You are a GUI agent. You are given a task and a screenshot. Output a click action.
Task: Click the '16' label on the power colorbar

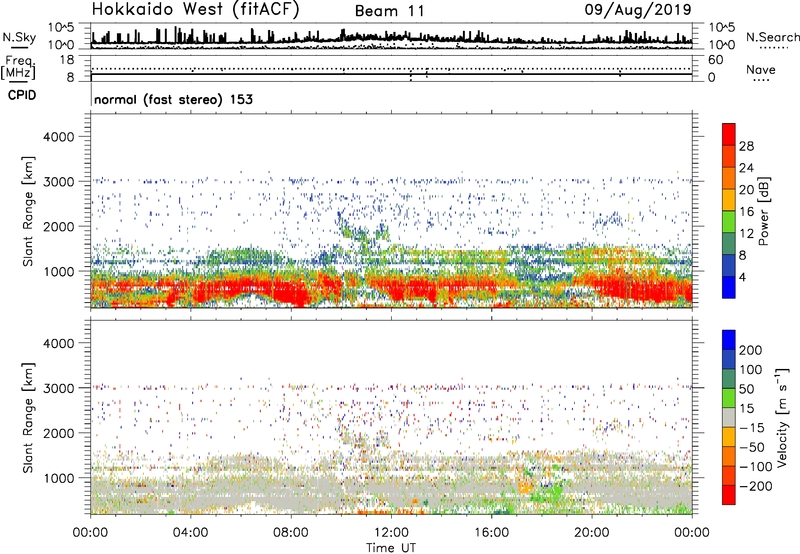tap(746, 212)
